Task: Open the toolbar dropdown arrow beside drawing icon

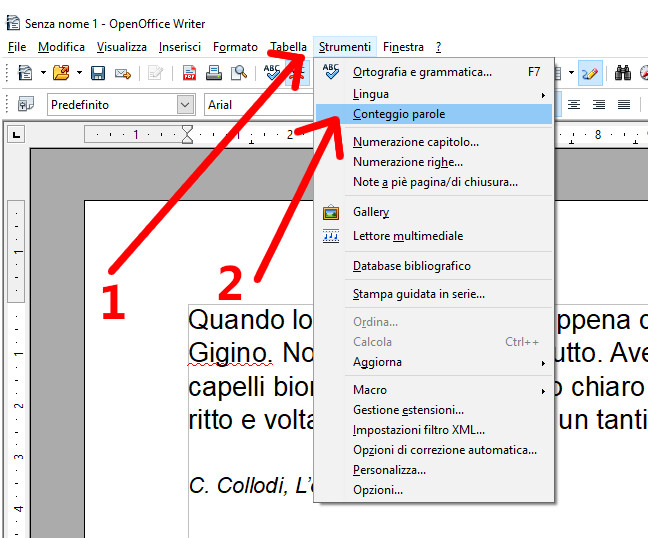Action: click(x=571, y=73)
